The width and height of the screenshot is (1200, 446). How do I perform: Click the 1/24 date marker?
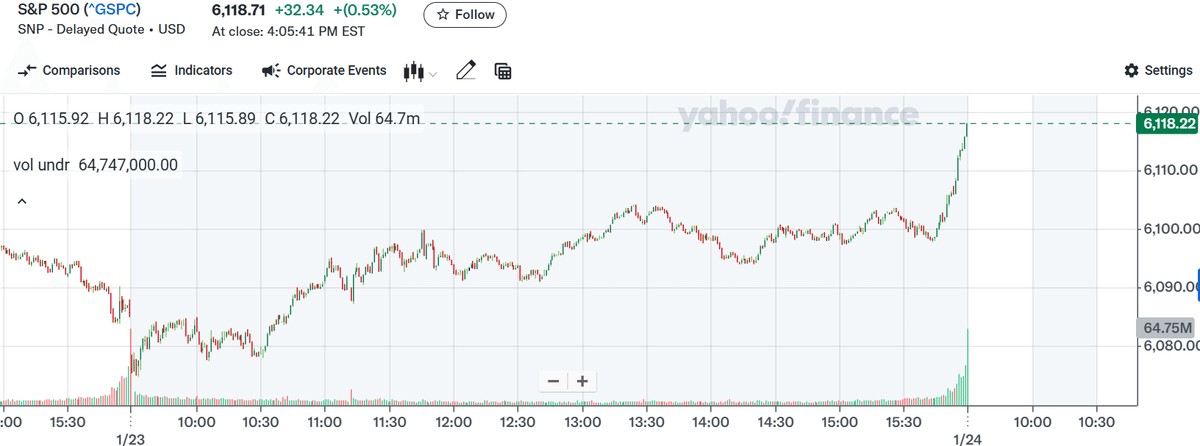click(x=967, y=439)
